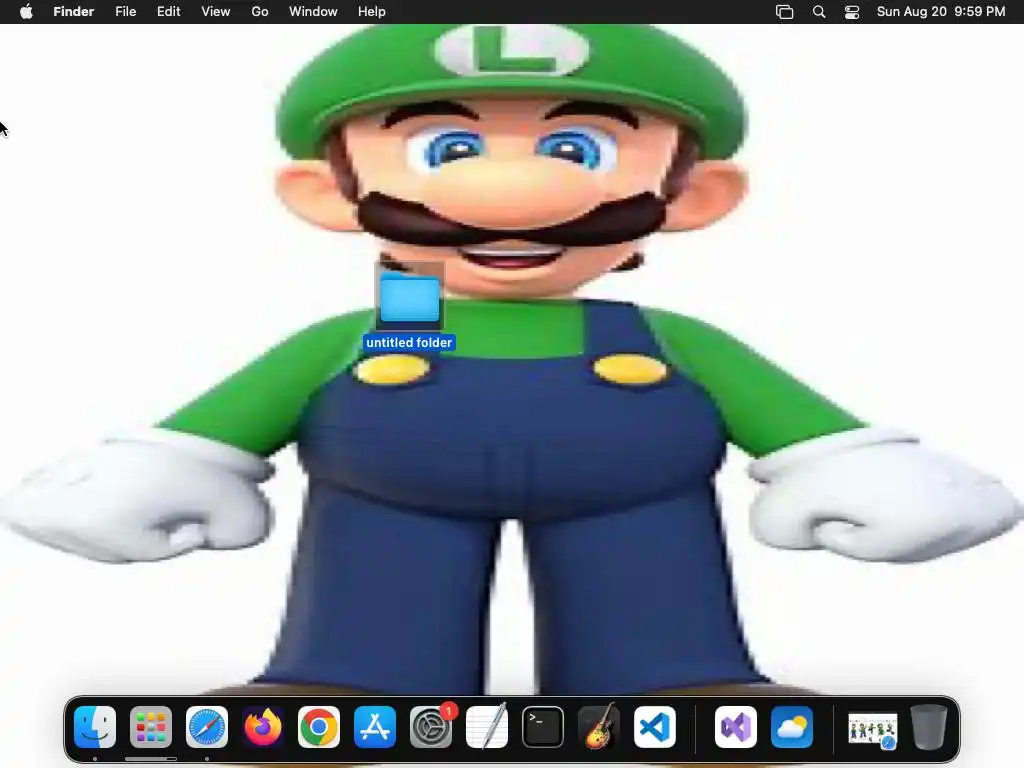Open the App Store dock icon
Viewport: 1024px width, 768px height.
375,727
